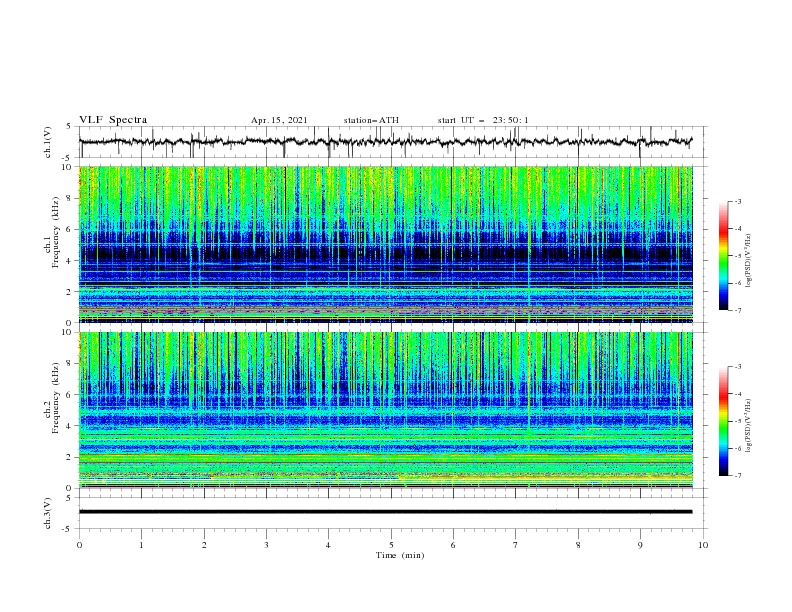Screen dimensions: 792x612
Task: Click the "station=ATH" label
Action: click(x=371, y=120)
